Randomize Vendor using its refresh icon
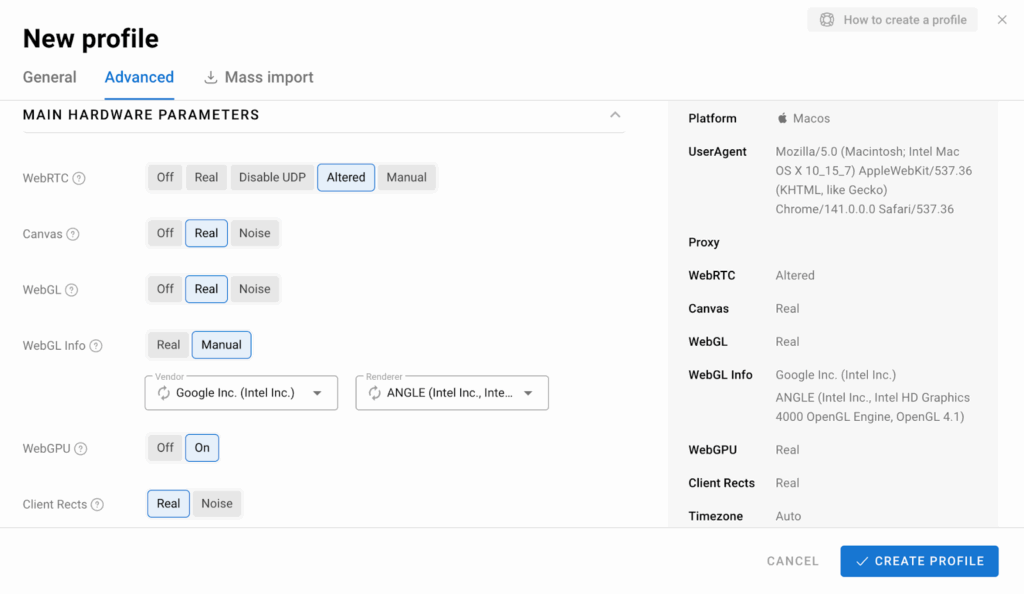Screen dimensions: 1024x595 tap(164, 393)
